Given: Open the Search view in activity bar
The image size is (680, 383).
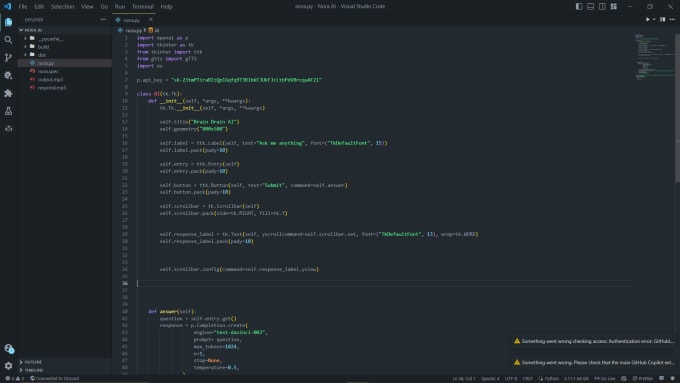Looking at the screenshot, I should [8, 40].
